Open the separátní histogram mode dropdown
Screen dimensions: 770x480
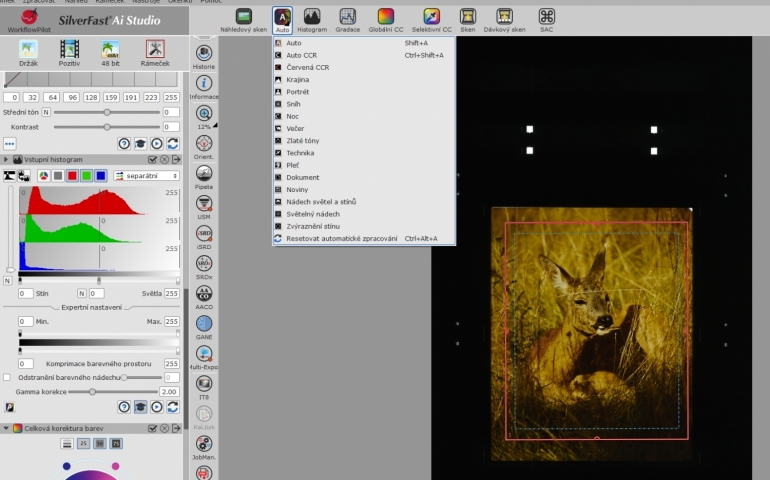146,175
